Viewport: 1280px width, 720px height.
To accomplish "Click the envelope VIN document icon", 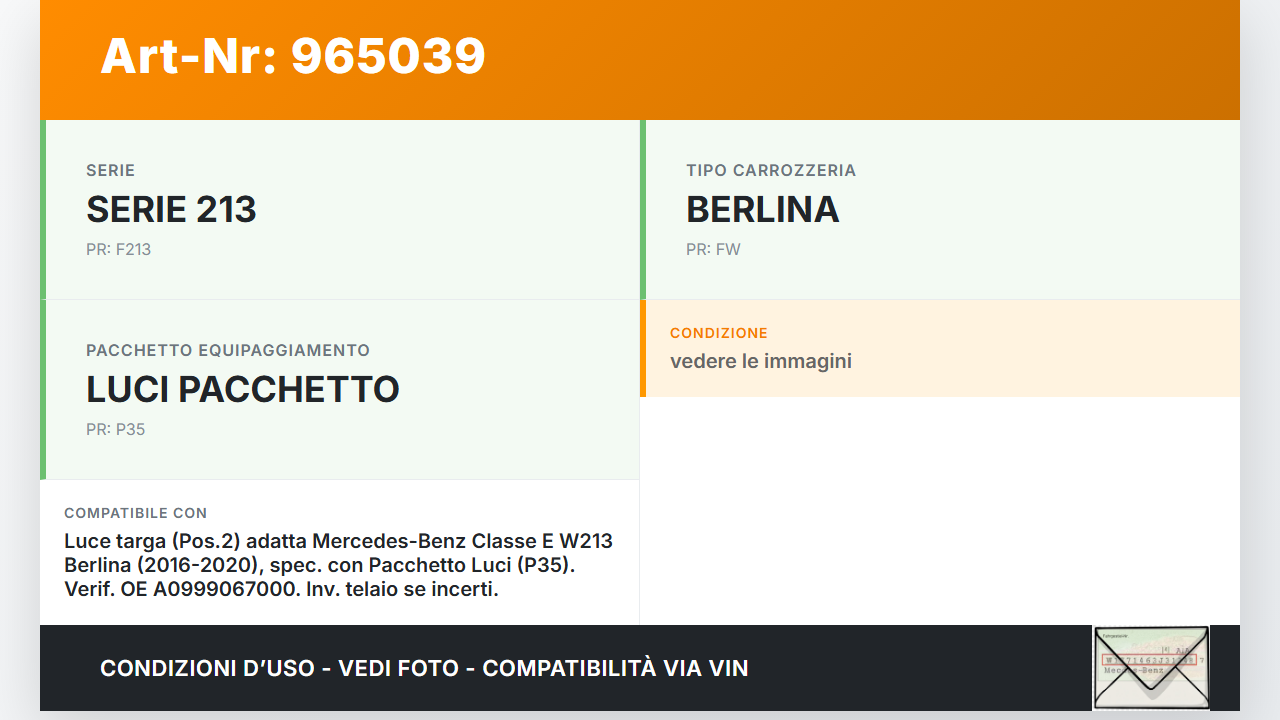I will point(1151,667).
